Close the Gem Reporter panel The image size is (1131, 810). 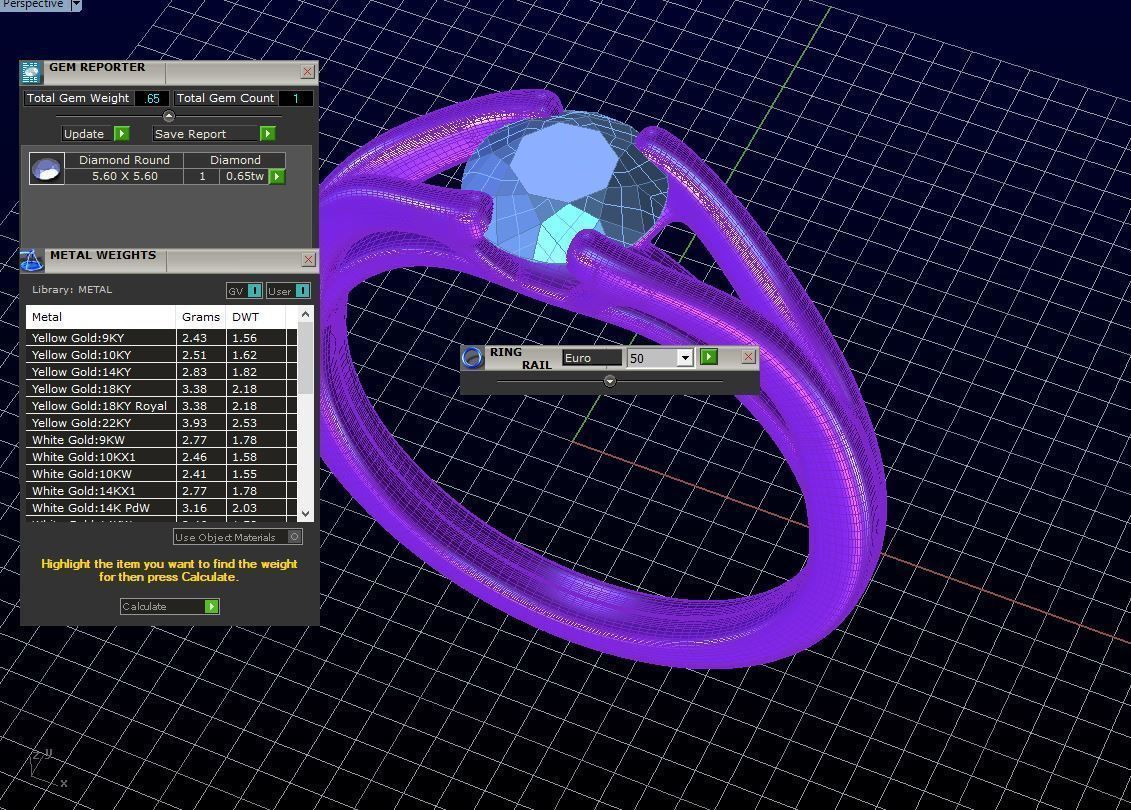click(307, 71)
